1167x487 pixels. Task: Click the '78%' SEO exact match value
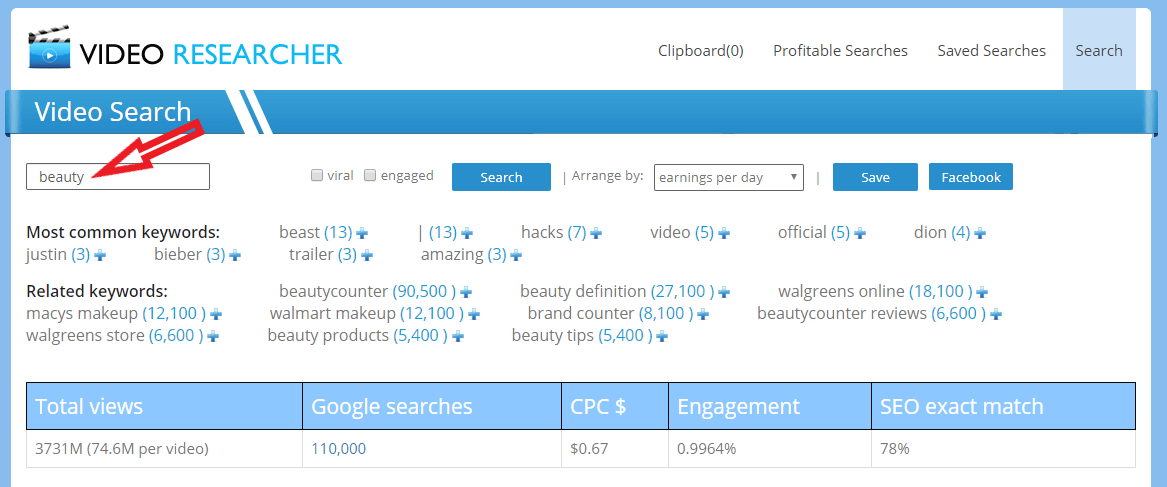click(894, 449)
